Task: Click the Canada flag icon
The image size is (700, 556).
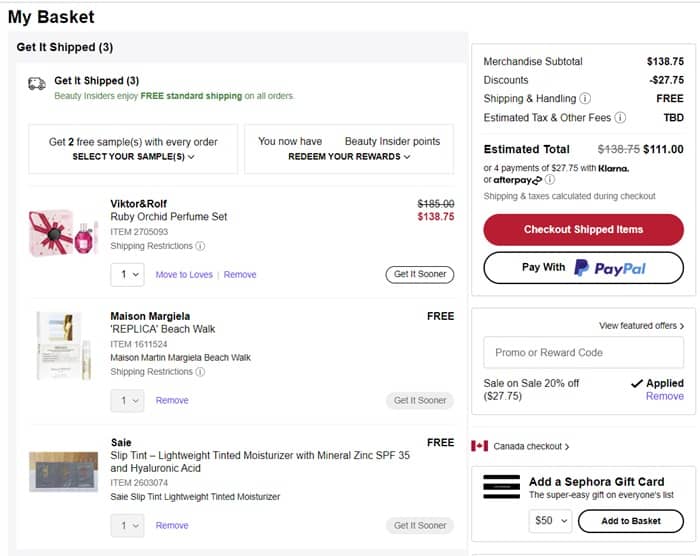Action: tap(479, 446)
